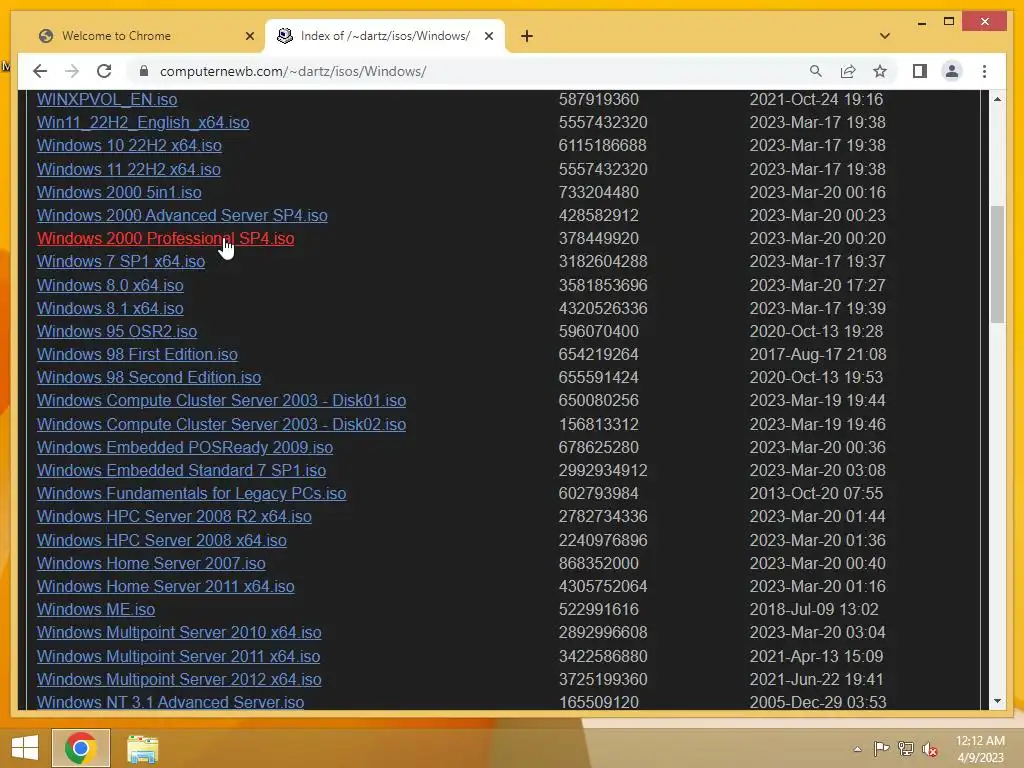The image size is (1024, 768).
Task: Click Compute Cluster Server 2003 Disk01.iso
Action: [221, 400]
